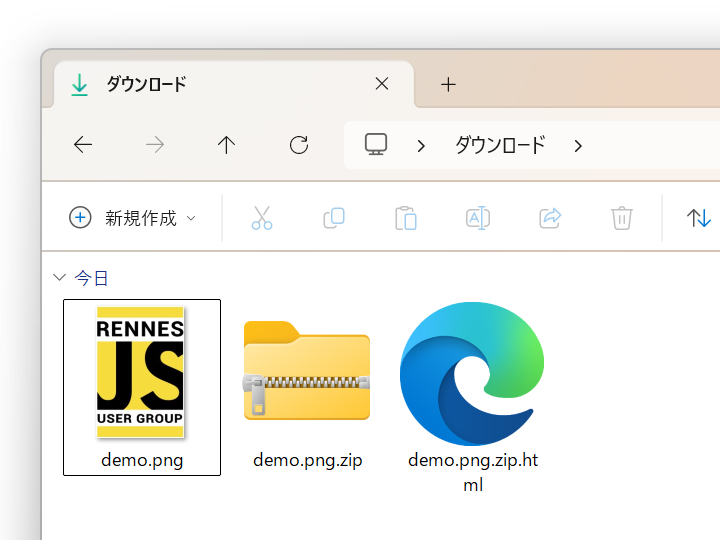This screenshot has height=540, width=720.
Task: Select the 今日 group header text
Action: coord(91,278)
